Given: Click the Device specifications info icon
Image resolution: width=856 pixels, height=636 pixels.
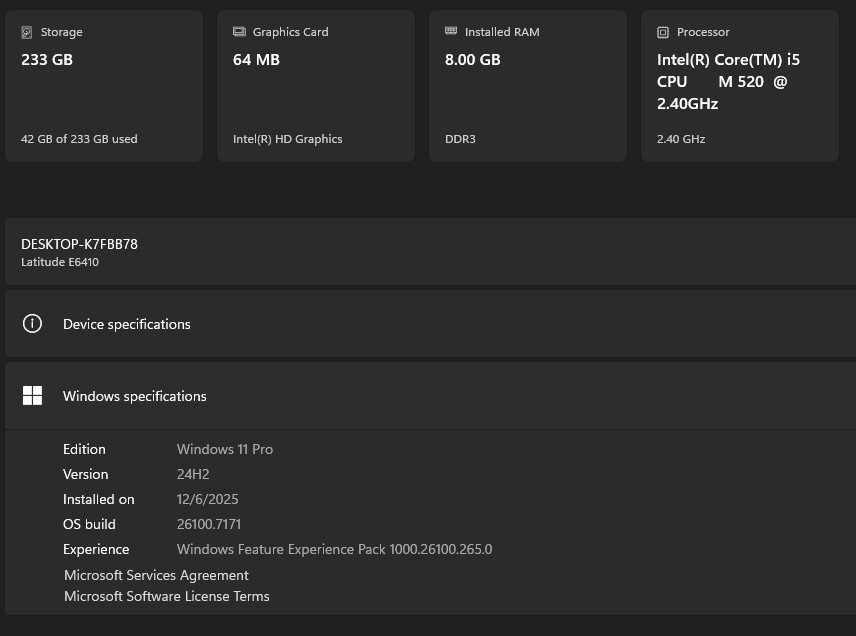Looking at the screenshot, I should pos(32,324).
